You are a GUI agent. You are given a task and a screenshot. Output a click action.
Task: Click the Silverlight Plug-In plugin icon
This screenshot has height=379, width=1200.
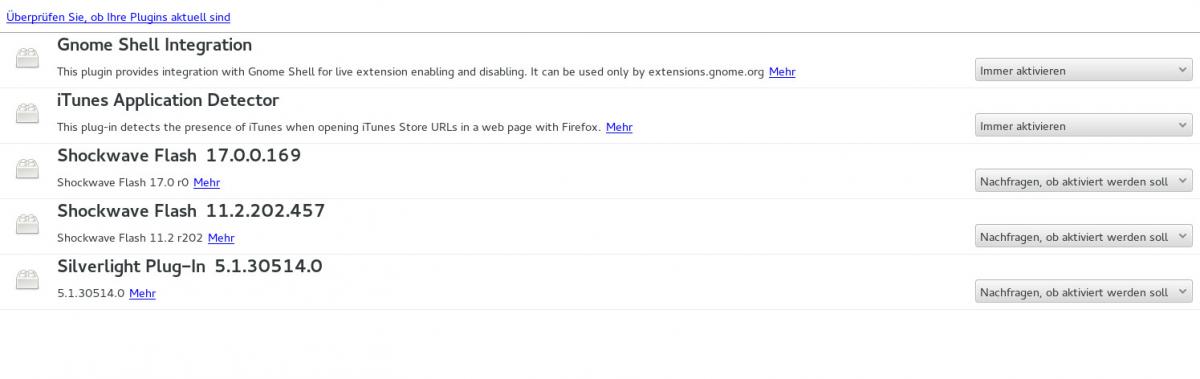click(28, 281)
